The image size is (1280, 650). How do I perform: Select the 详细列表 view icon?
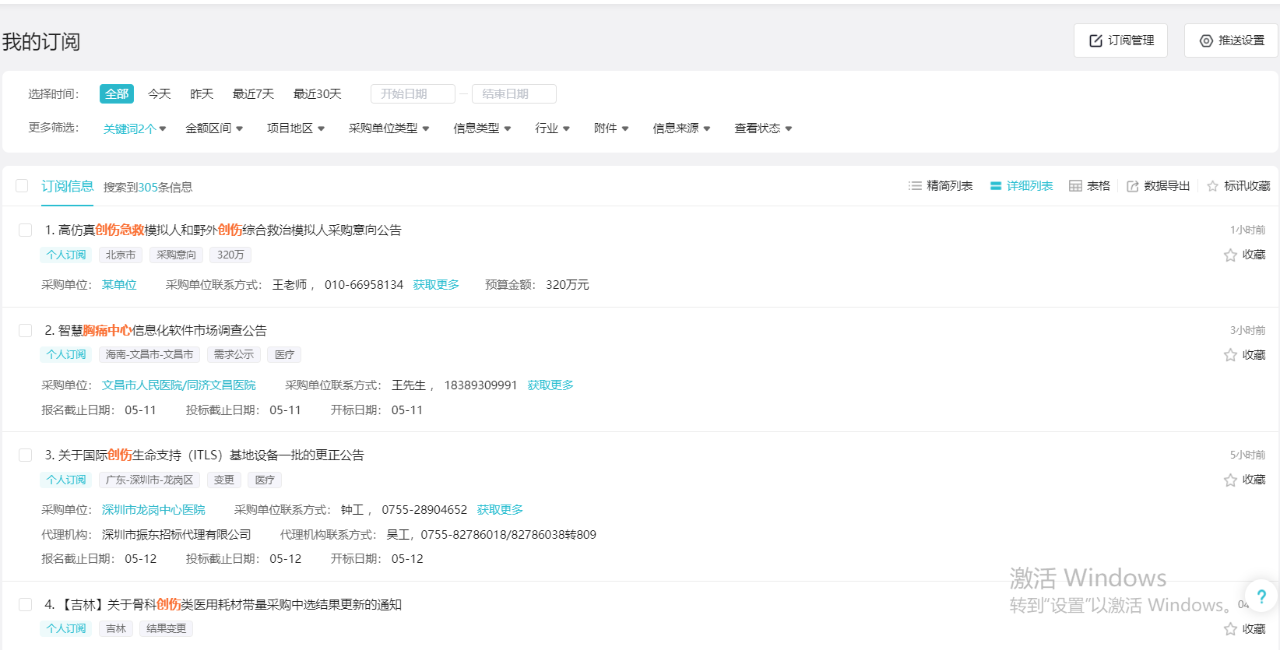tap(996, 186)
